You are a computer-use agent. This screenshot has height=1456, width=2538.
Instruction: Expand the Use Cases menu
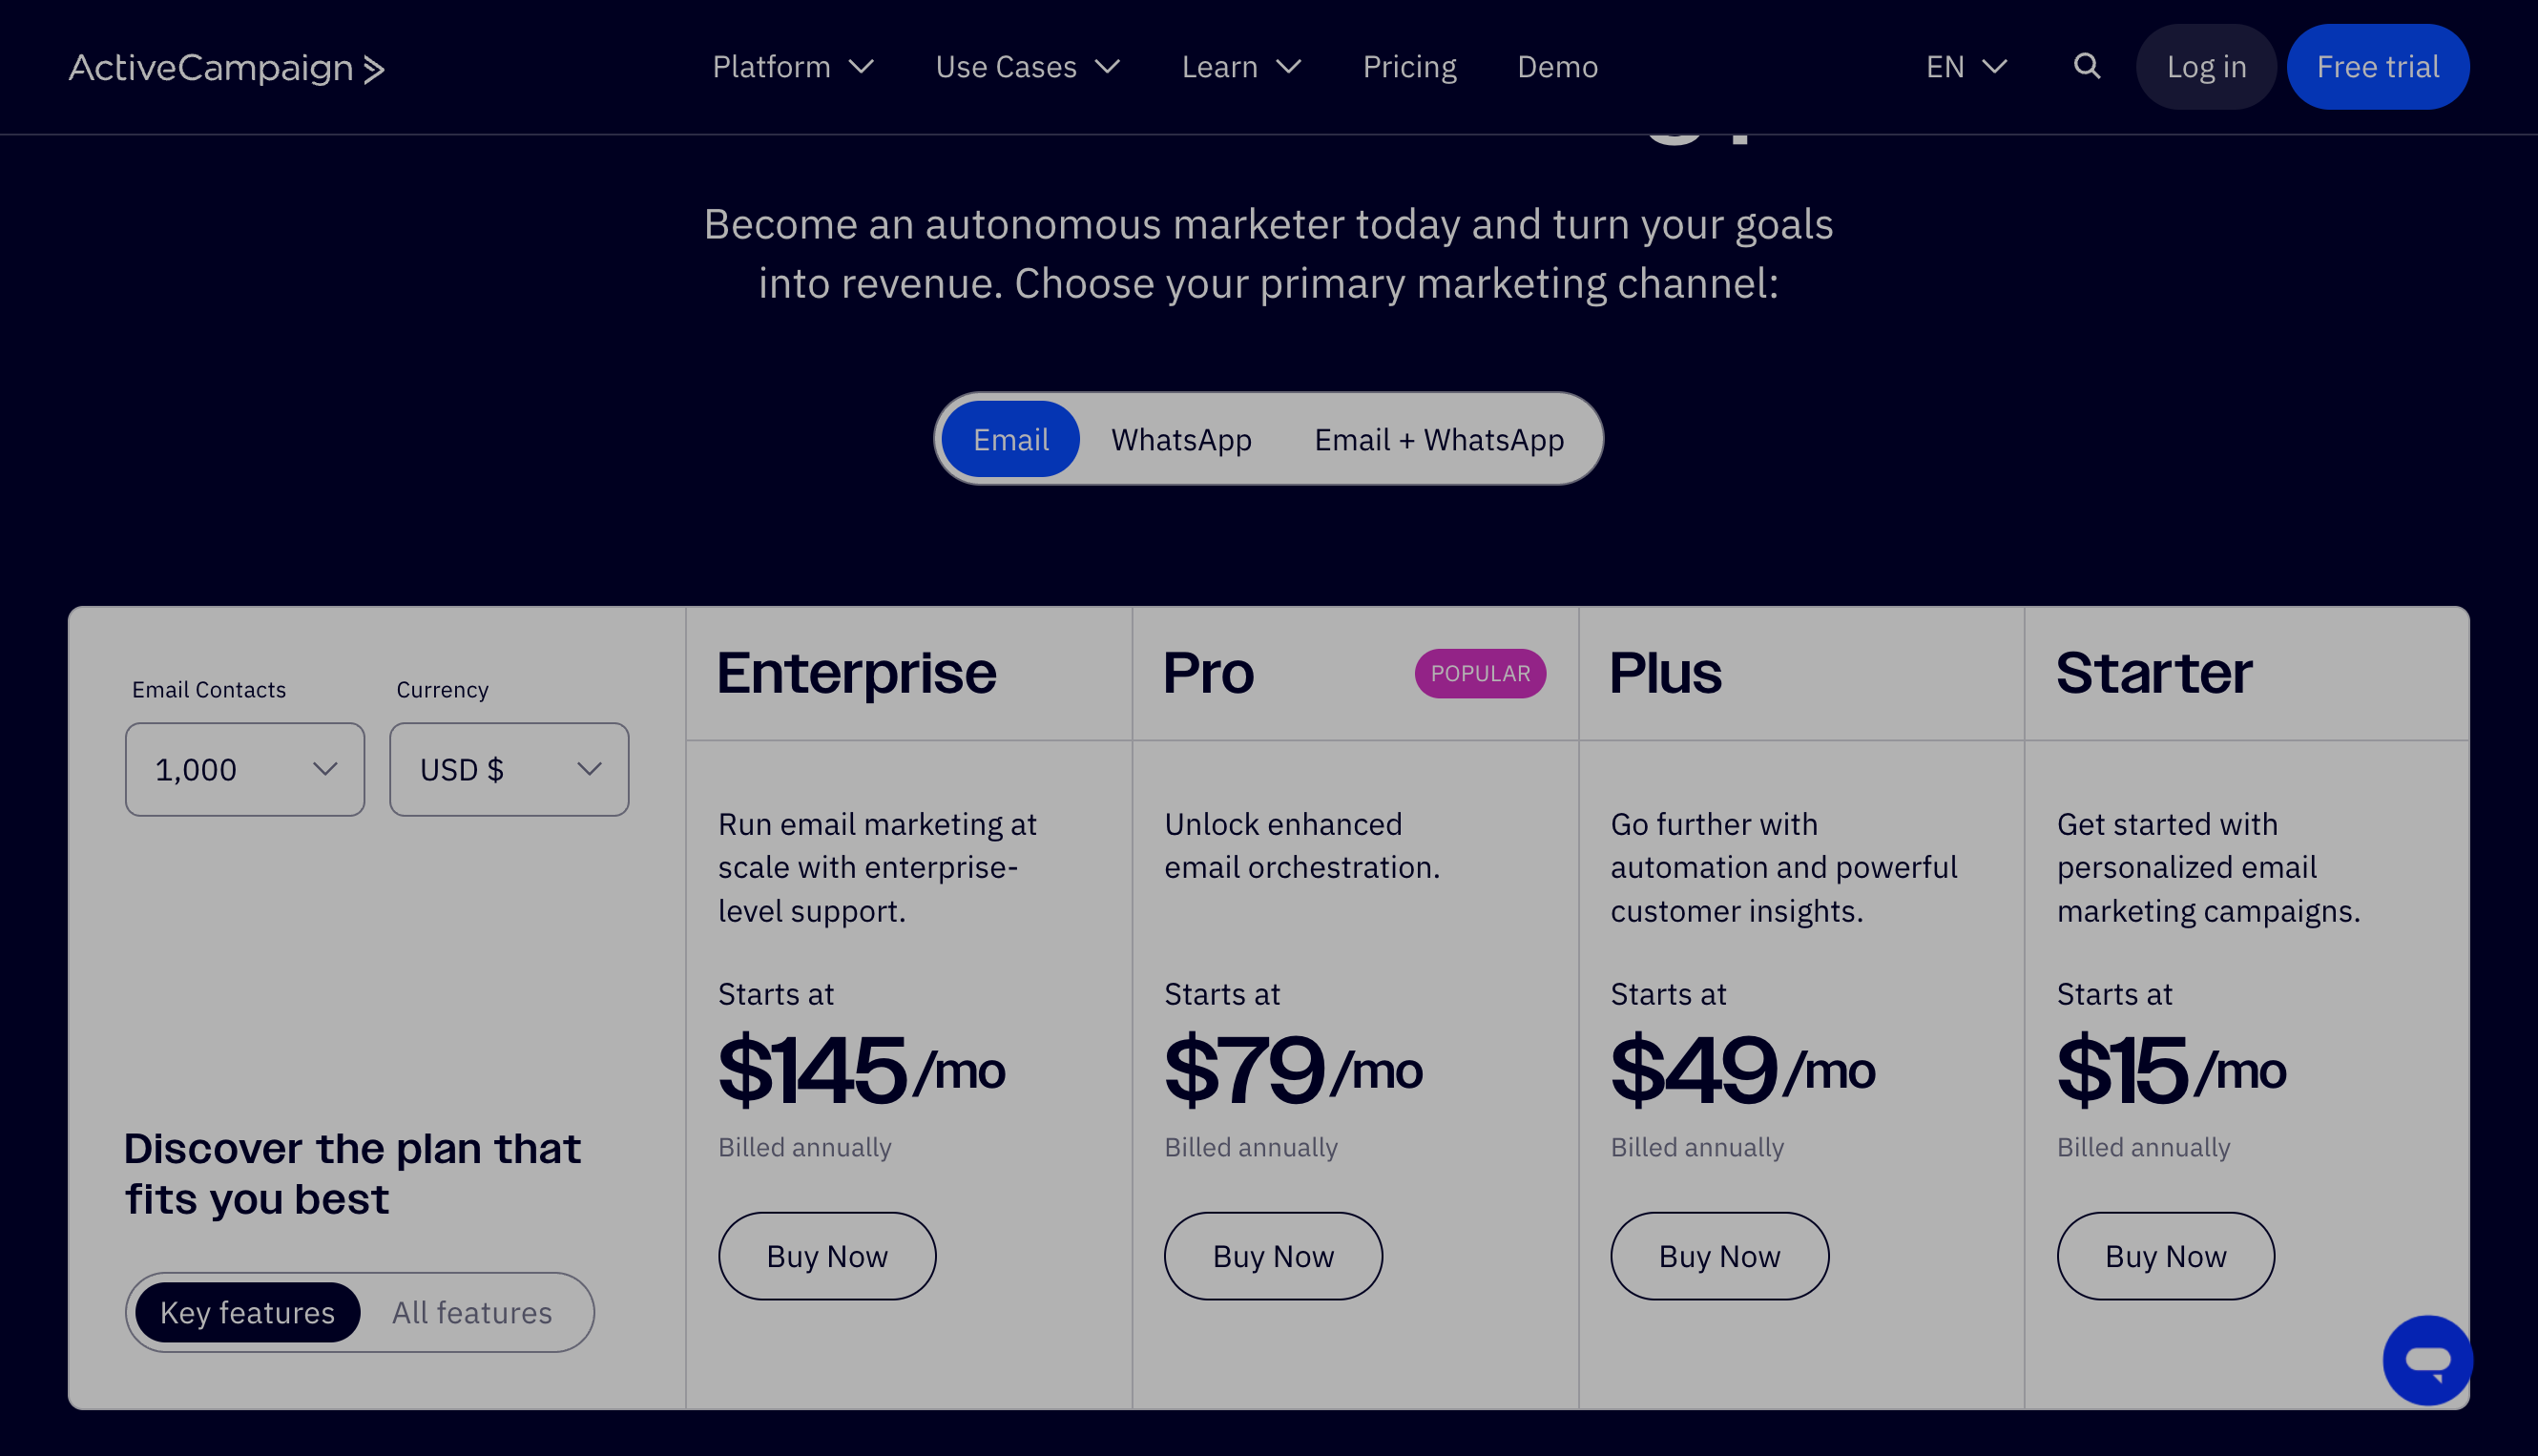(x=1027, y=67)
